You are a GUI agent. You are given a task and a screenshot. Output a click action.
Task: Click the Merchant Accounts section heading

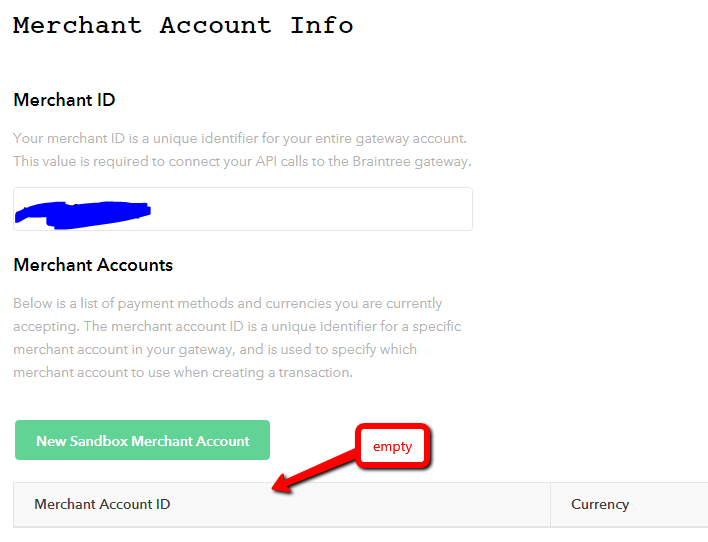click(93, 265)
